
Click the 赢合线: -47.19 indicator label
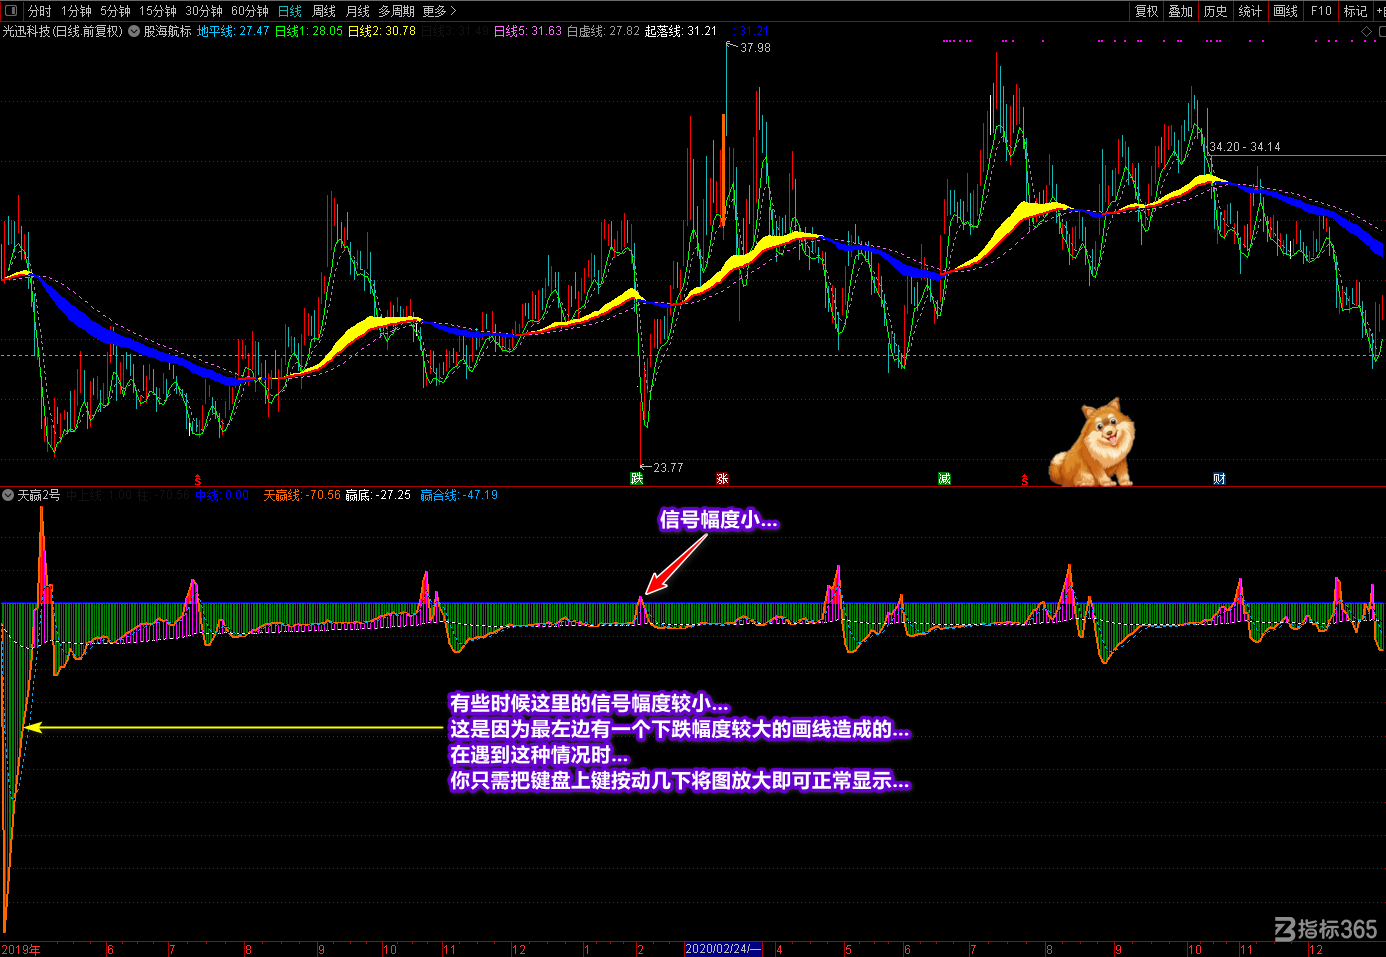pos(459,495)
